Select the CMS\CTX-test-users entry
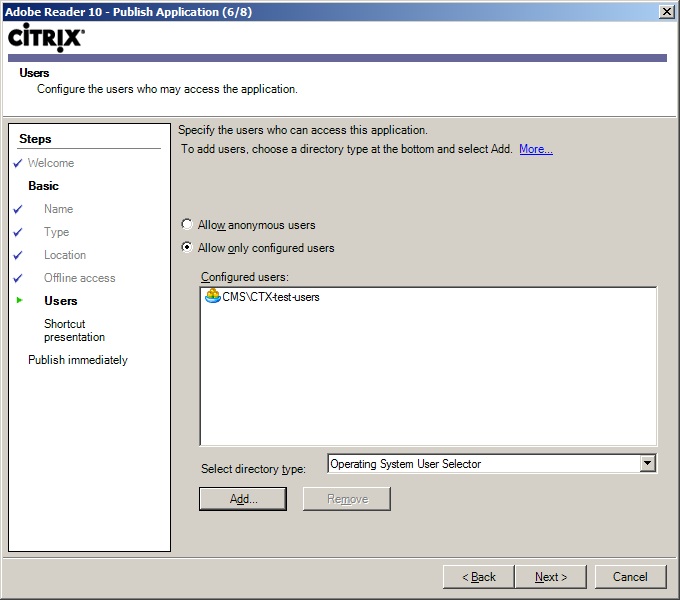 [271, 297]
